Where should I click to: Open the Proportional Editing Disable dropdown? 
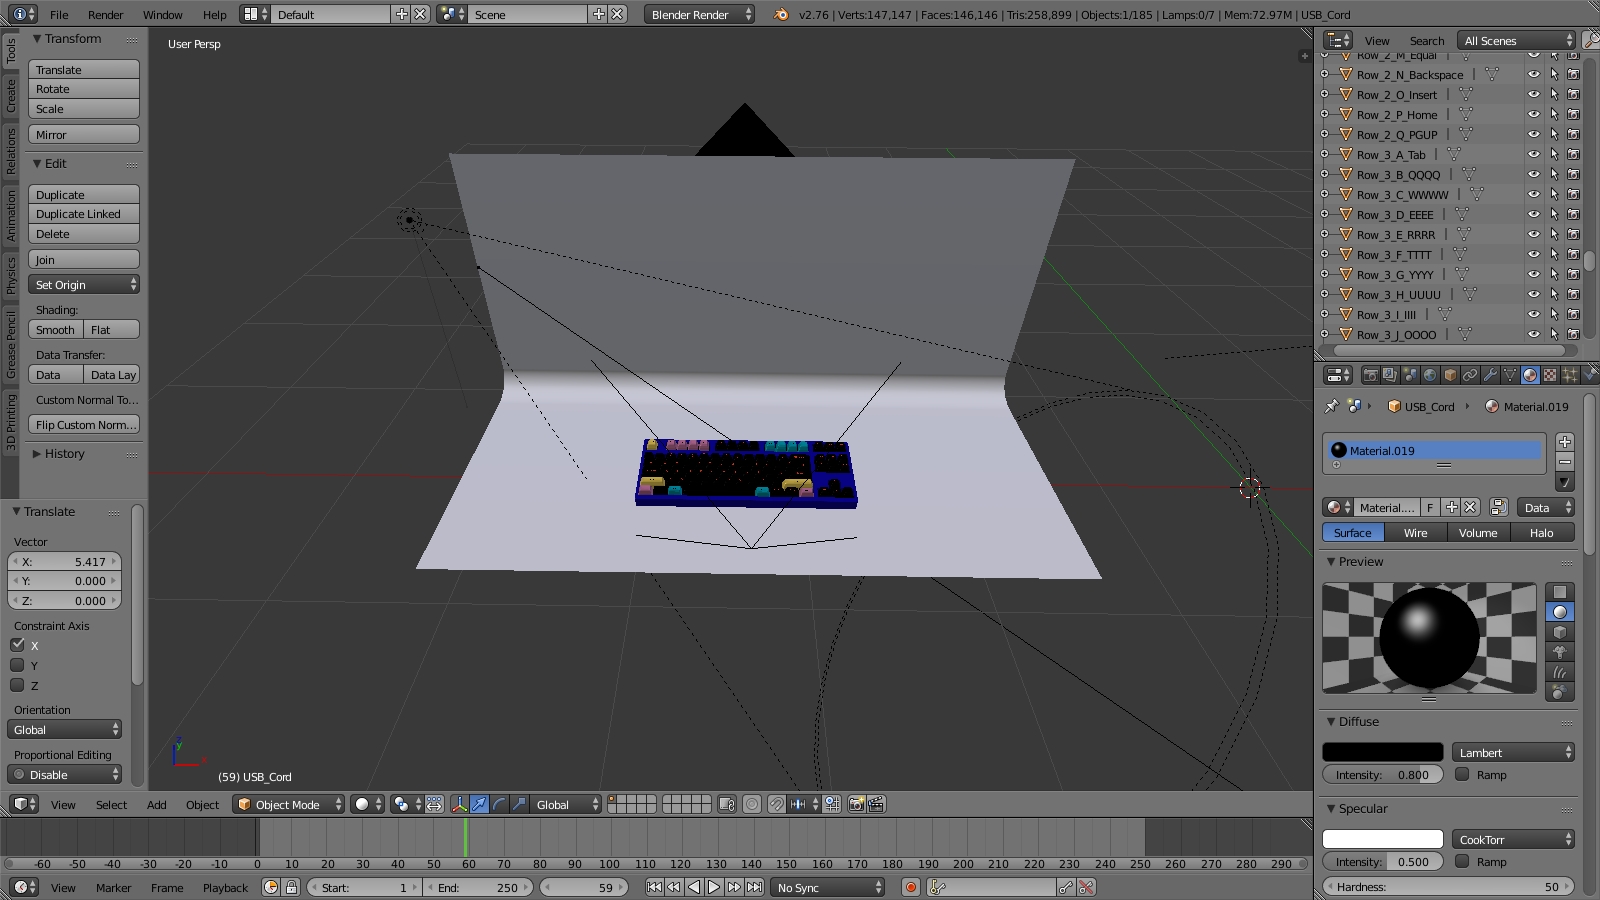(65, 775)
